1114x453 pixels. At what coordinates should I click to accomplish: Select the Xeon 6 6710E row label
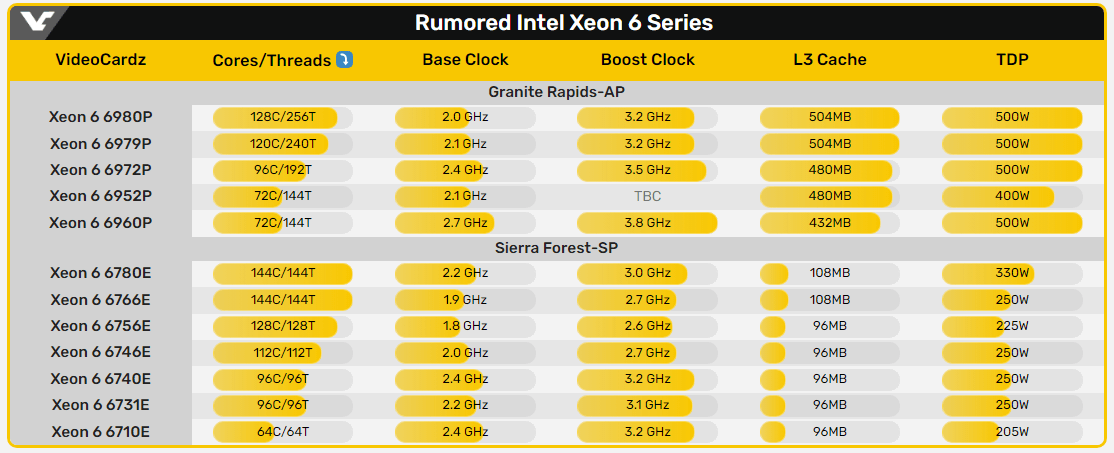coord(100,431)
